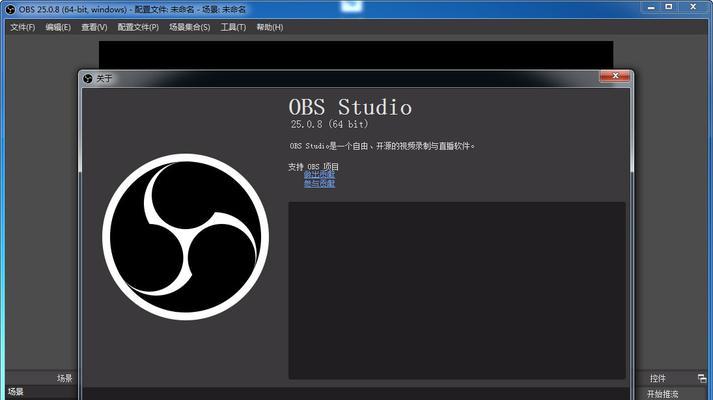Maximize the main OBS window
The height and width of the screenshot is (400, 713).
[x=668, y=7]
